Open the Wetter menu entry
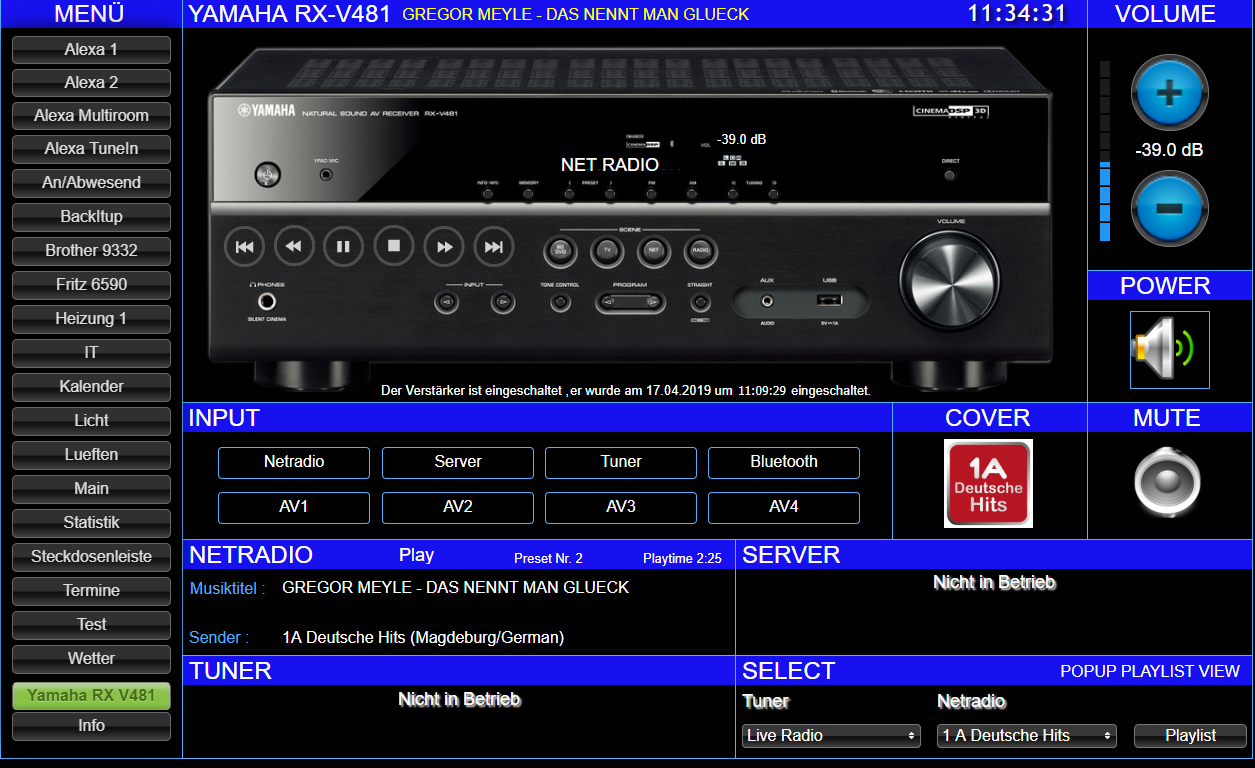This screenshot has width=1255, height=768. [91, 659]
